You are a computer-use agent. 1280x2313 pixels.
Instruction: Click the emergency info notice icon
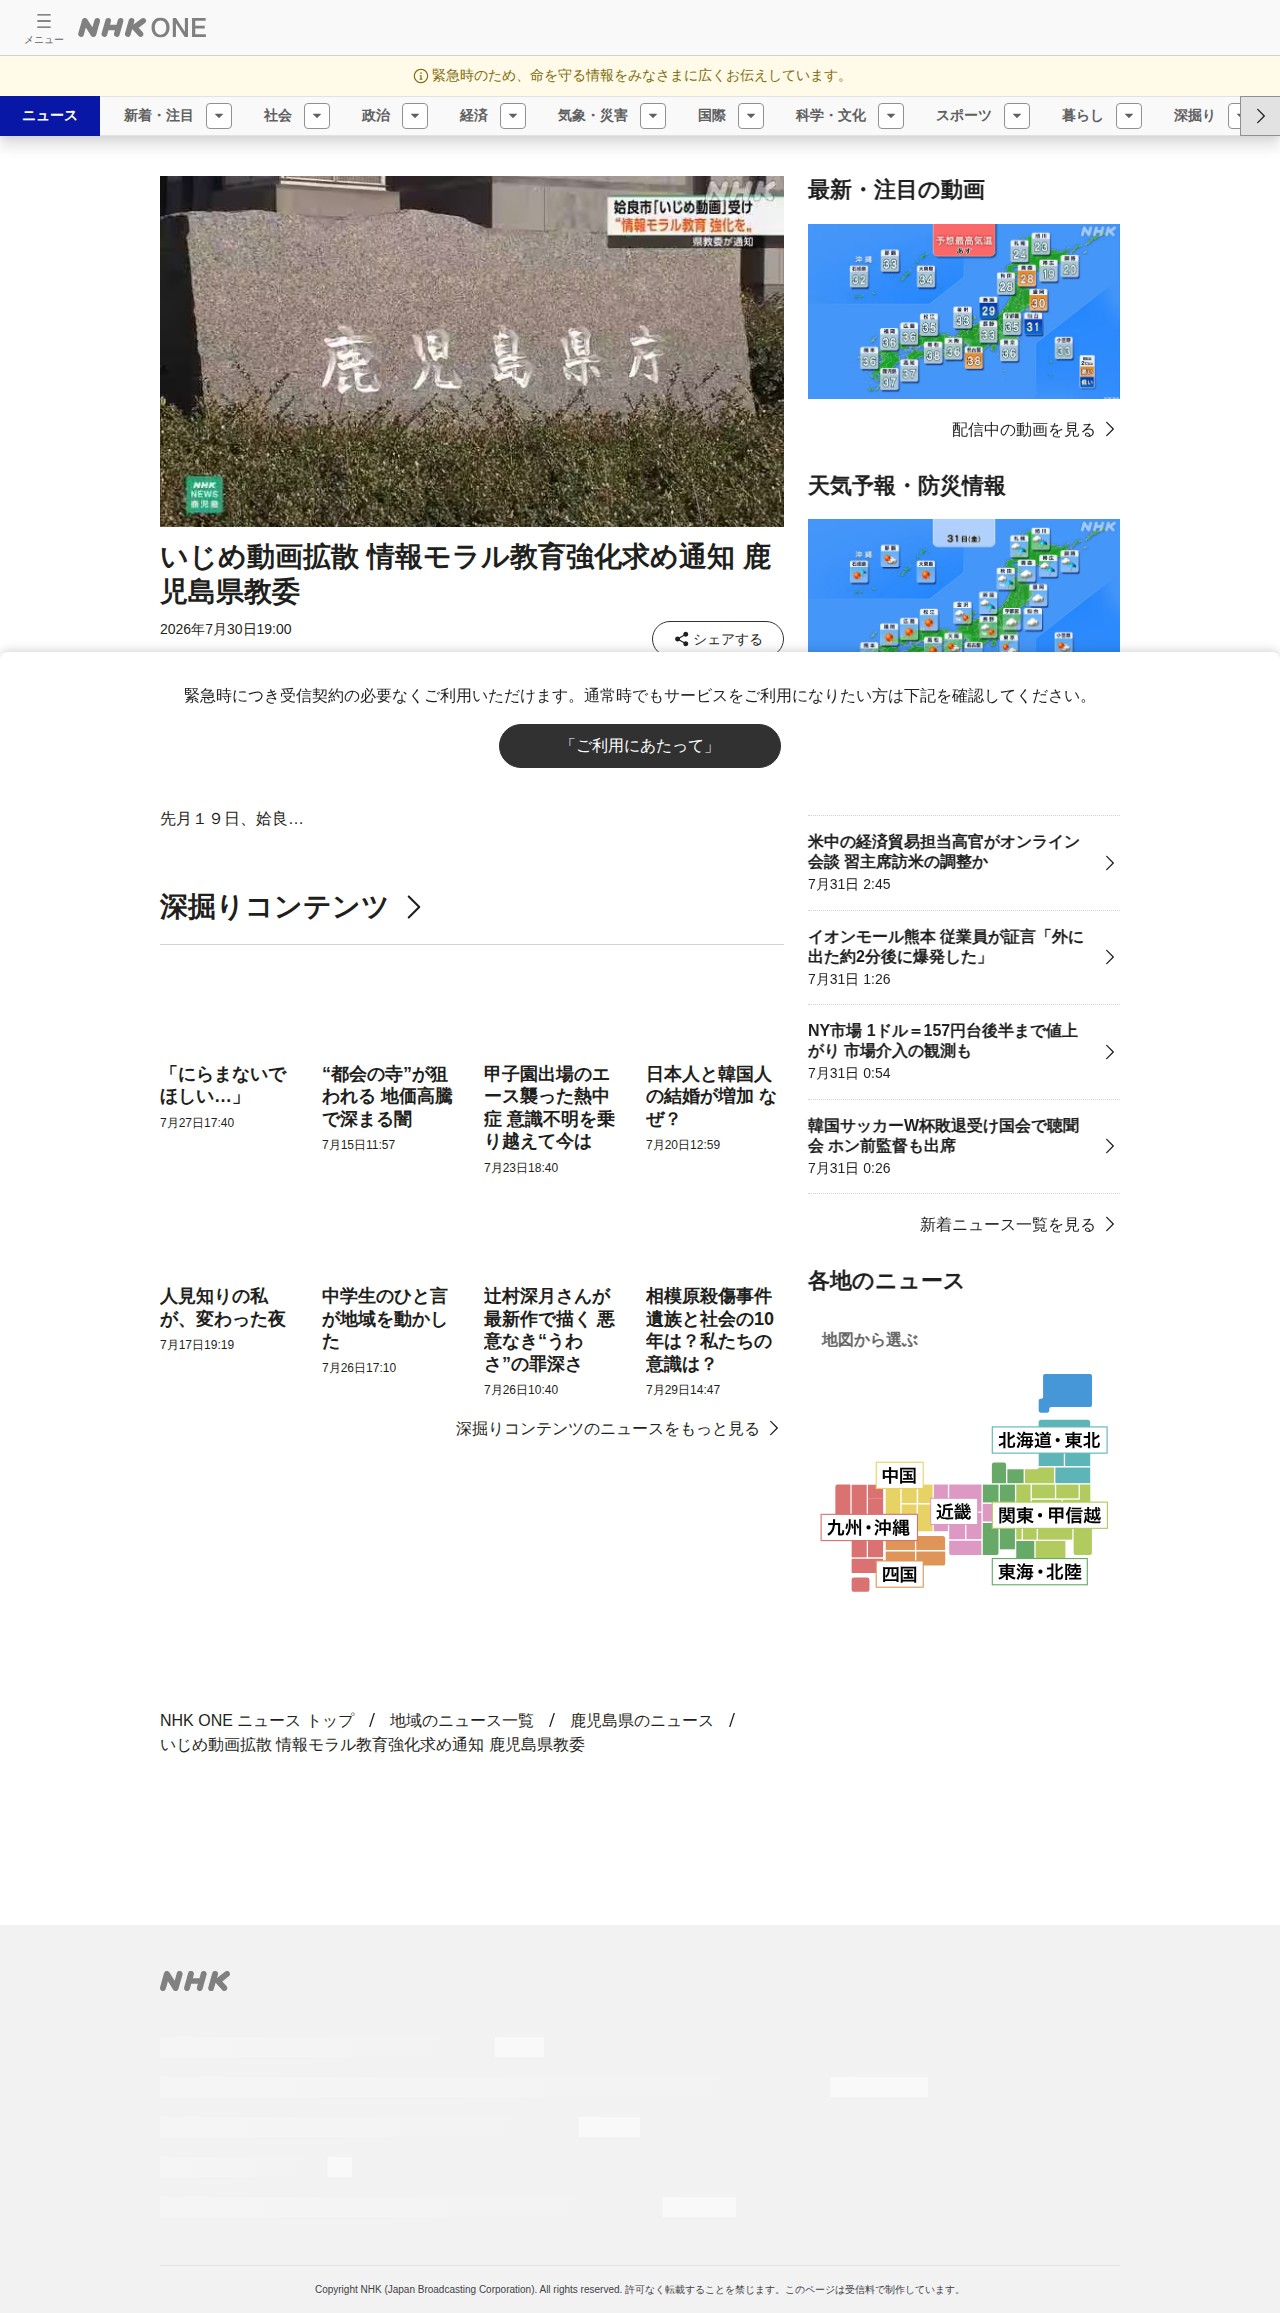click(420, 76)
